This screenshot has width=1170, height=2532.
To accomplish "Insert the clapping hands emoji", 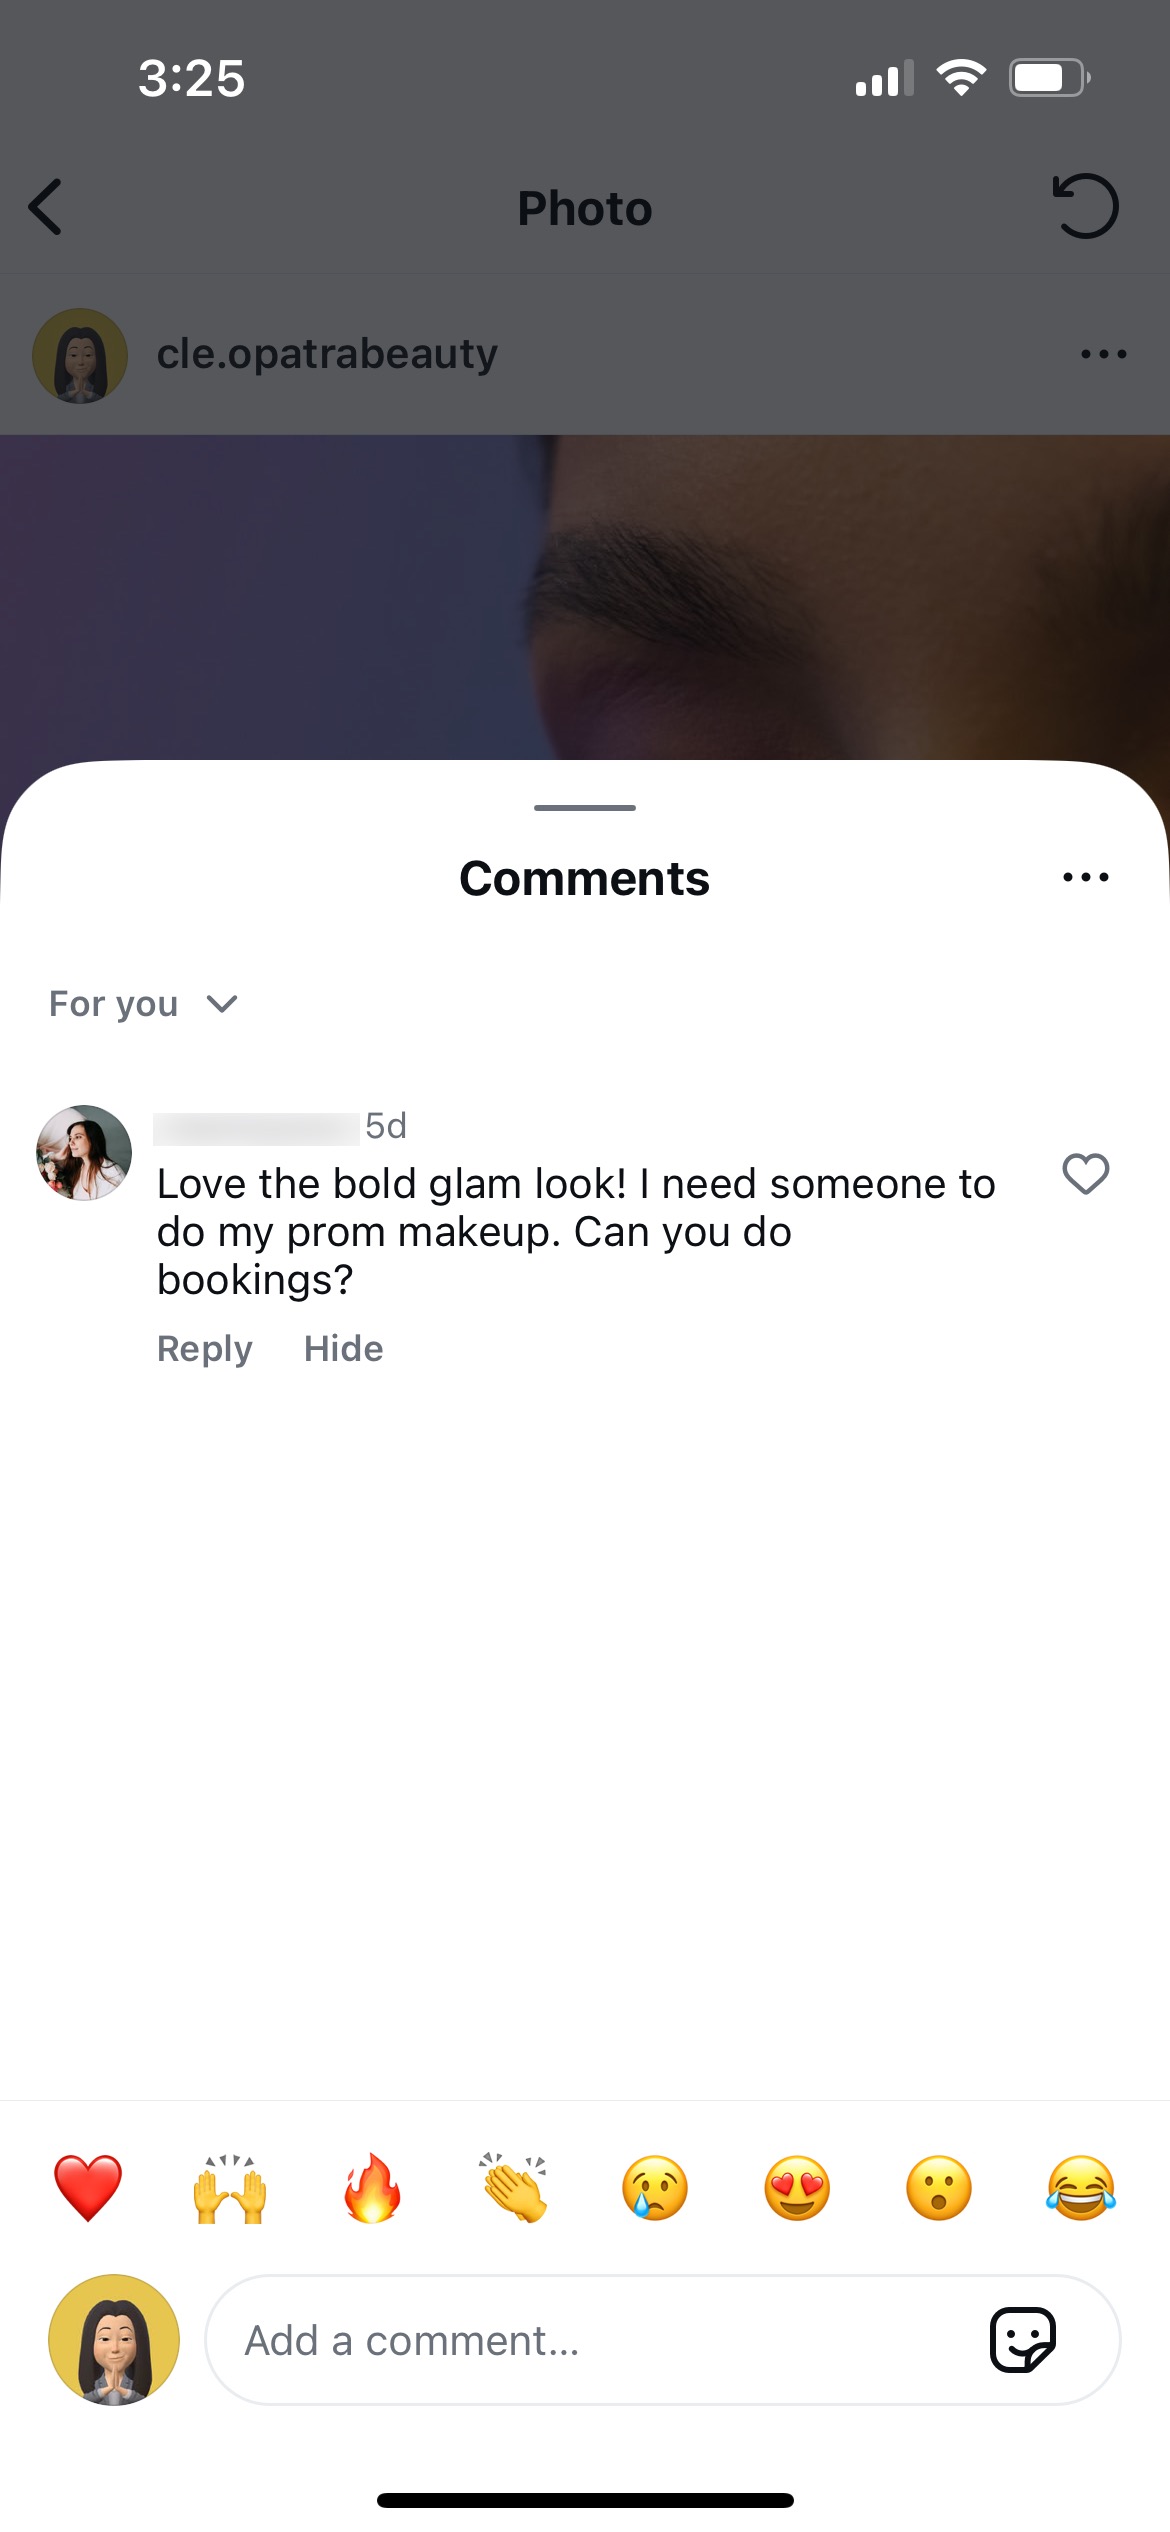I will (514, 2188).
